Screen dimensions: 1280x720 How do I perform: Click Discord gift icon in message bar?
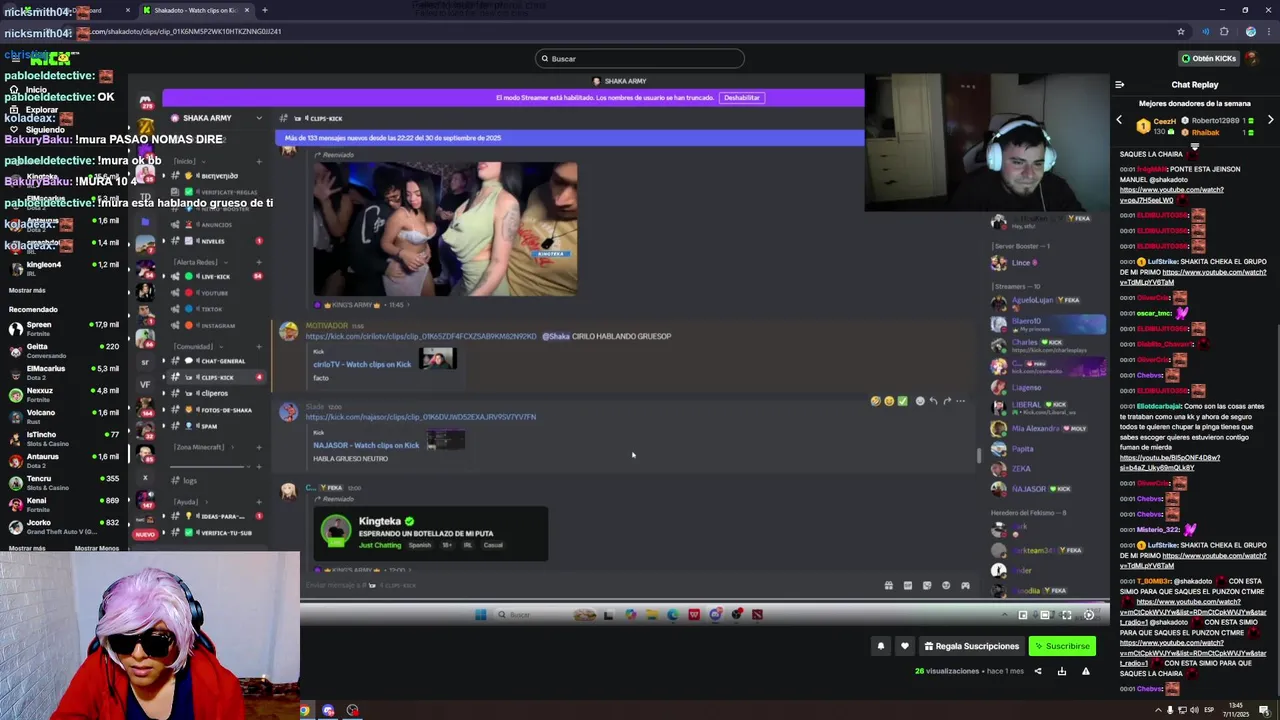click(x=888, y=585)
